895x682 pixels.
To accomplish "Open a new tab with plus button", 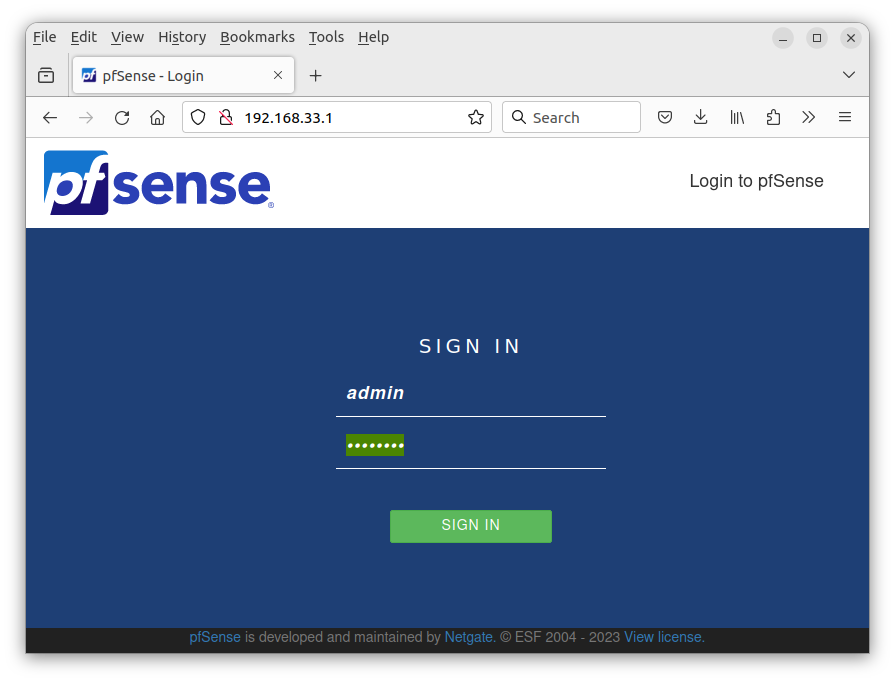I will (316, 75).
